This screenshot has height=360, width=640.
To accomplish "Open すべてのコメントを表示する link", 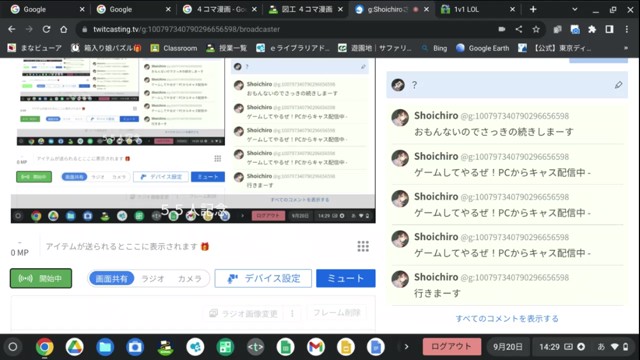I will pos(507,318).
